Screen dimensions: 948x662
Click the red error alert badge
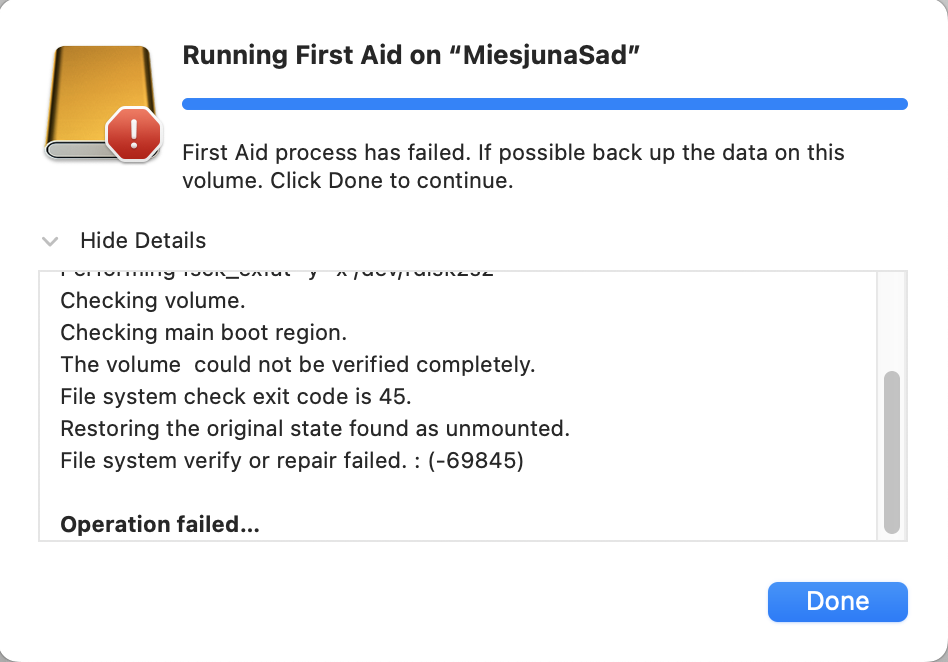tap(134, 134)
